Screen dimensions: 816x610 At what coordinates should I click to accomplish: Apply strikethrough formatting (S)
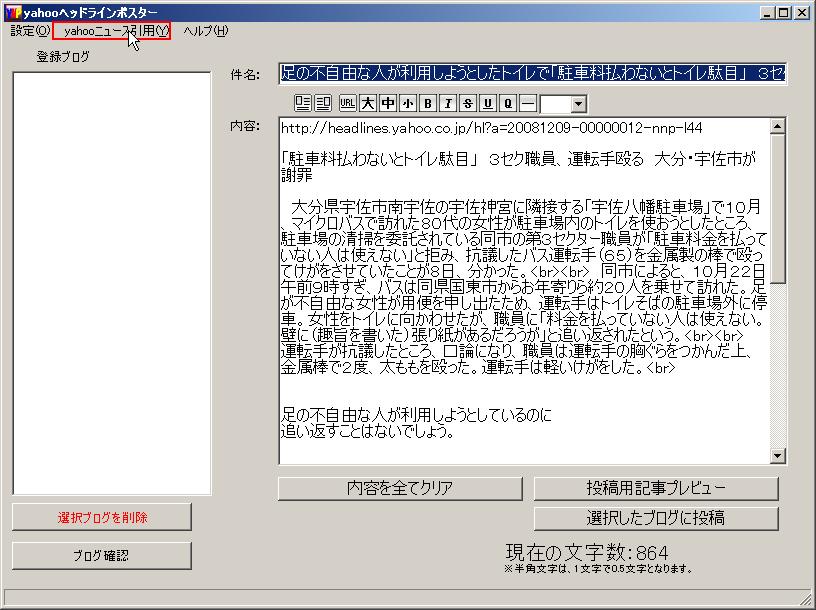tap(468, 103)
